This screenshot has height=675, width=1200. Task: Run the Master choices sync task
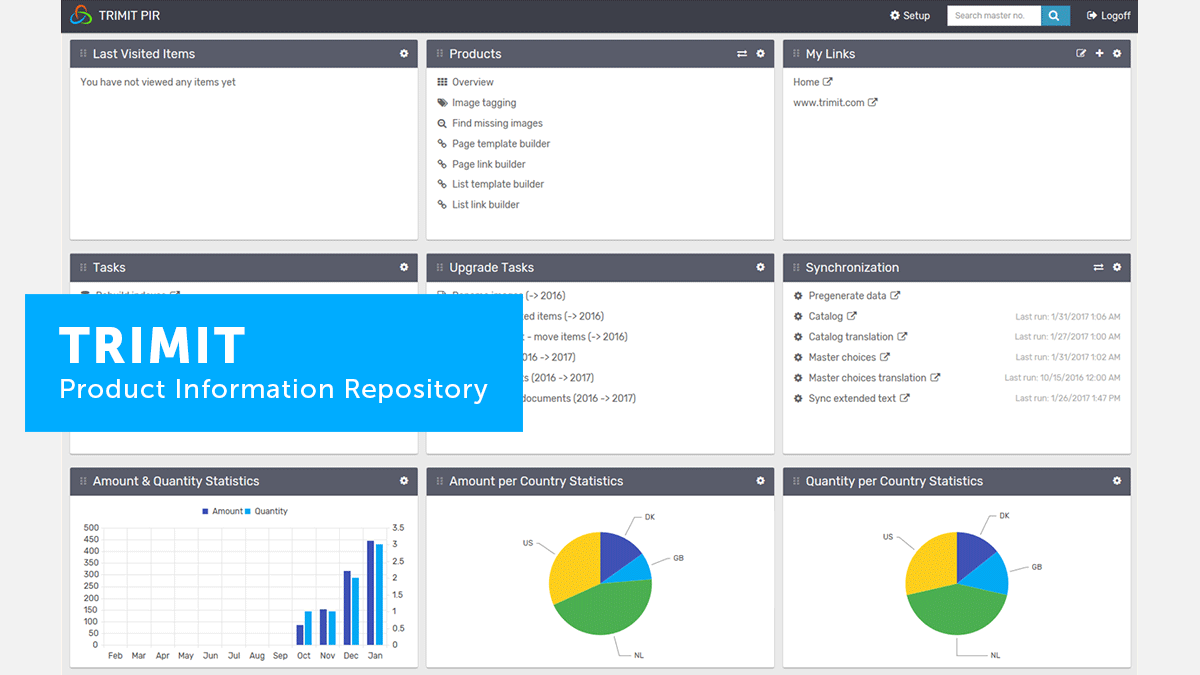click(842, 357)
